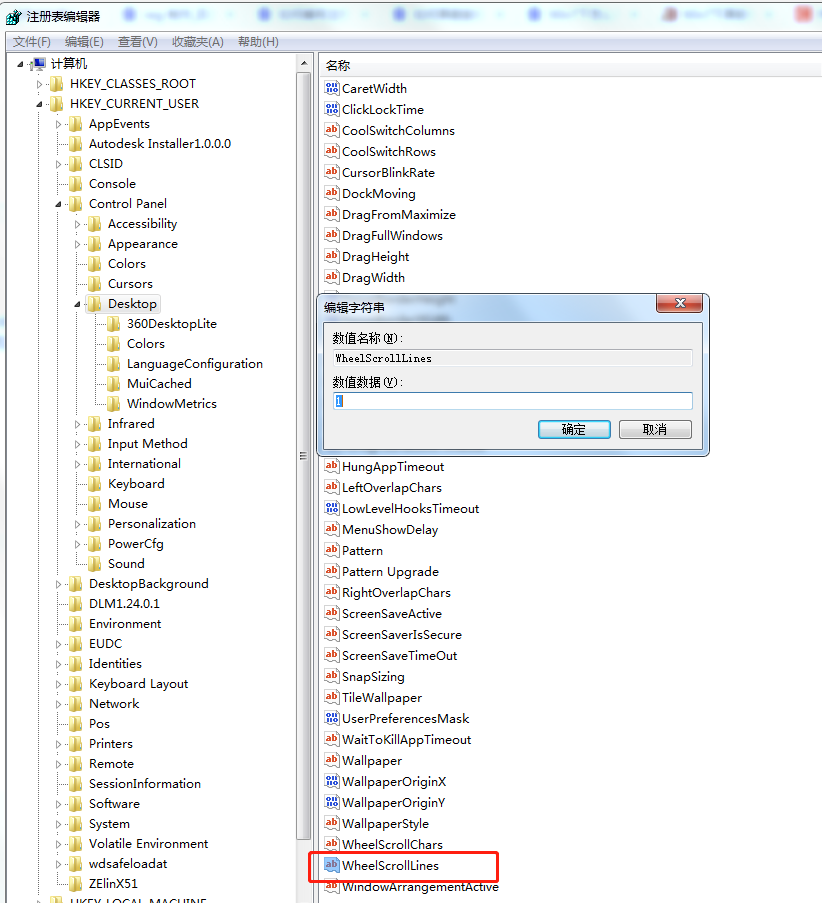Click the WindowMetrics folder icon
The width and height of the screenshot is (822, 903).
(x=113, y=404)
